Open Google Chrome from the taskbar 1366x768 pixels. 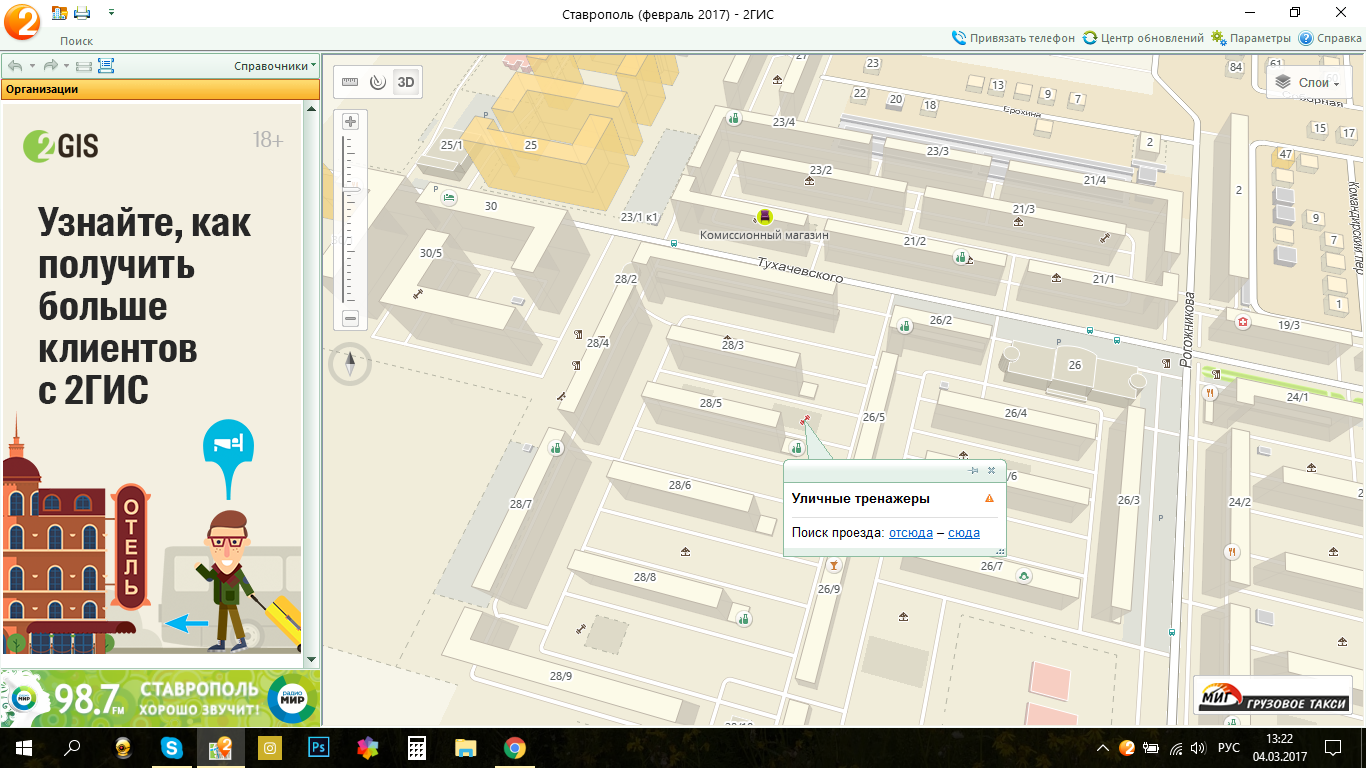(x=514, y=748)
